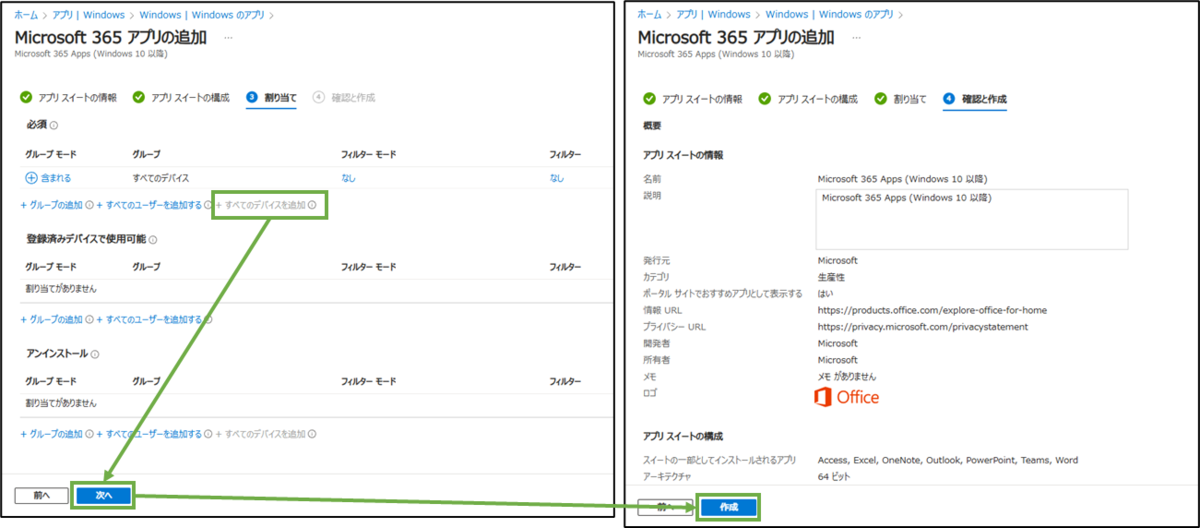1200x528 pixels.
Task: Click アプリ | Windows breadcrumb in right window
Action: [715, 14]
